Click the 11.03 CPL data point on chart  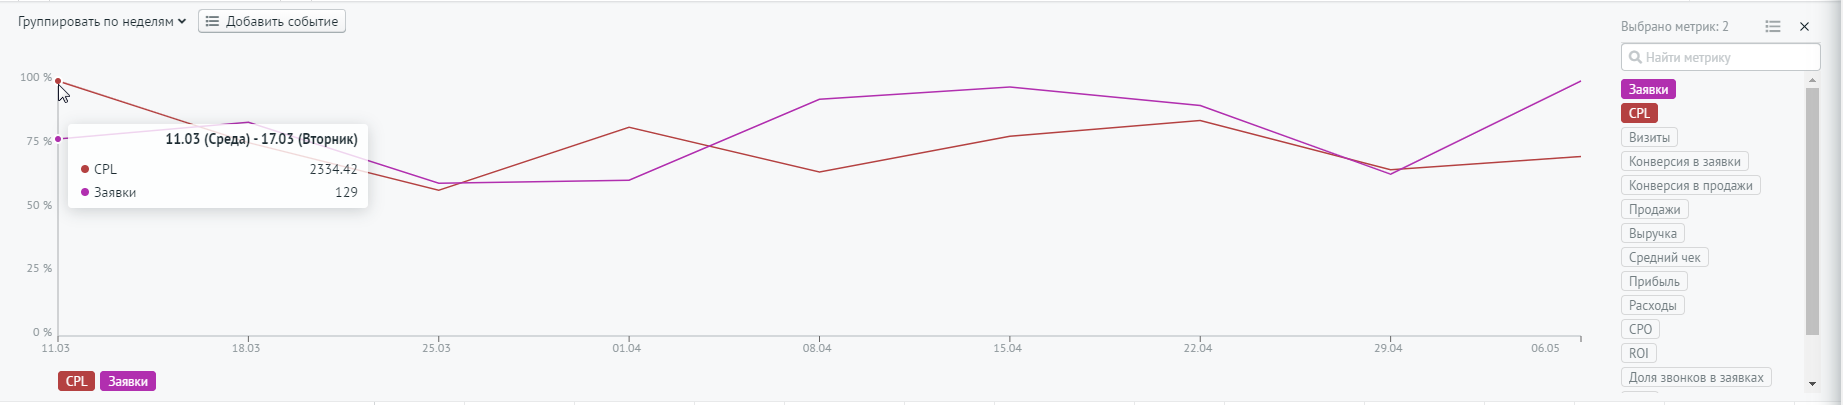(58, 81)
